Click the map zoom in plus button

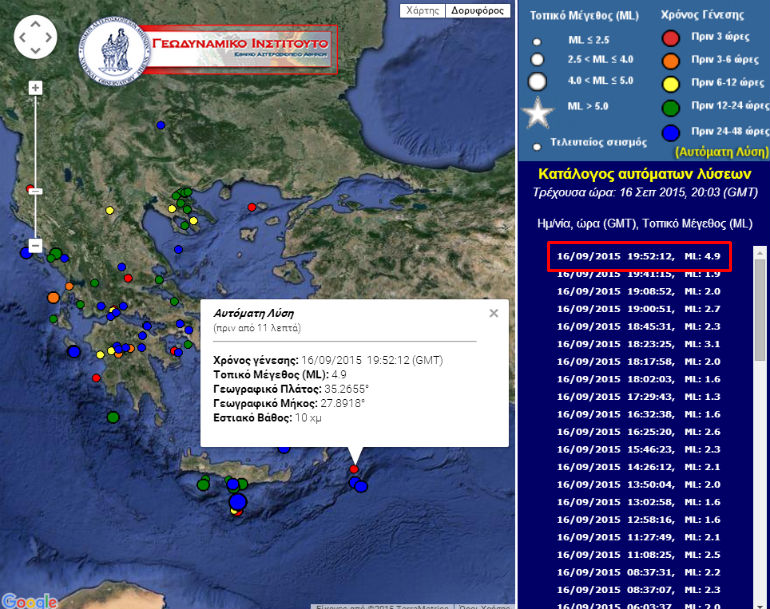click(35, 88)
